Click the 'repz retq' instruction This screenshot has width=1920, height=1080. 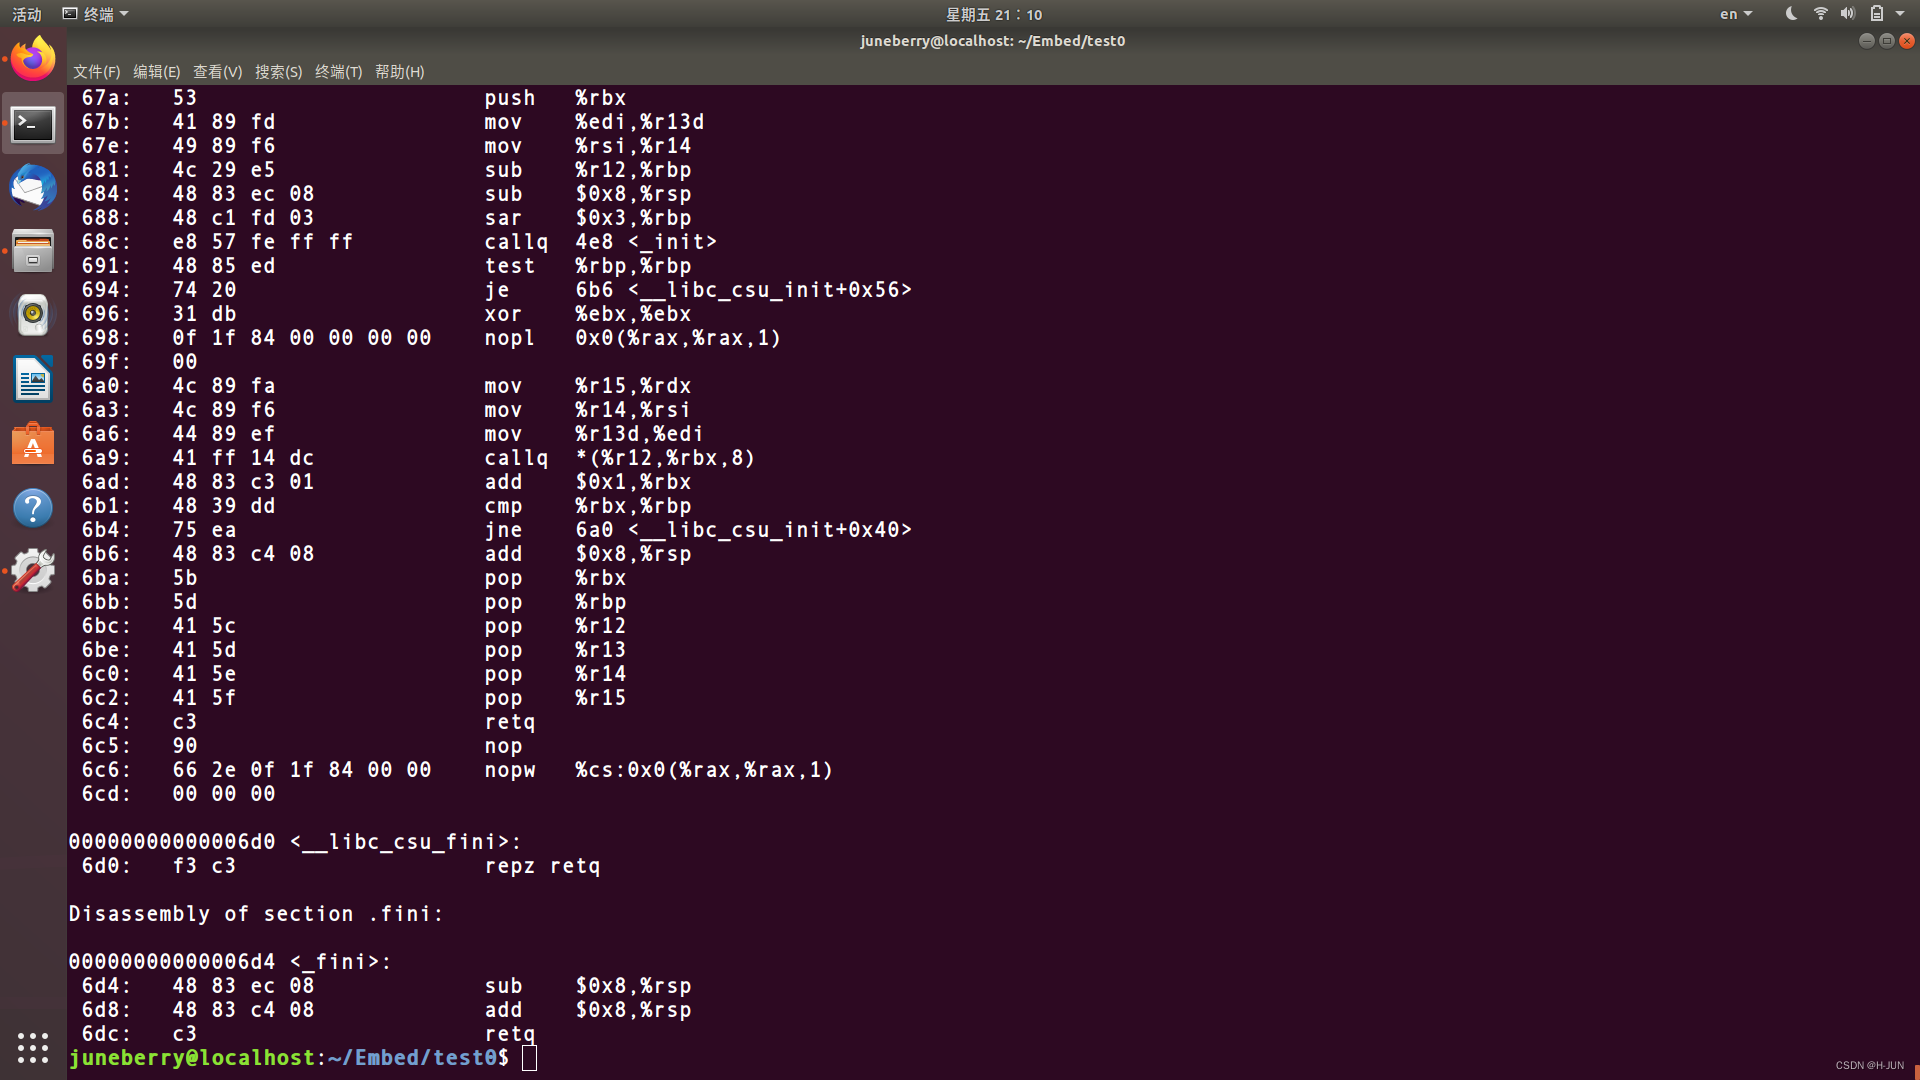coord(542,866)
